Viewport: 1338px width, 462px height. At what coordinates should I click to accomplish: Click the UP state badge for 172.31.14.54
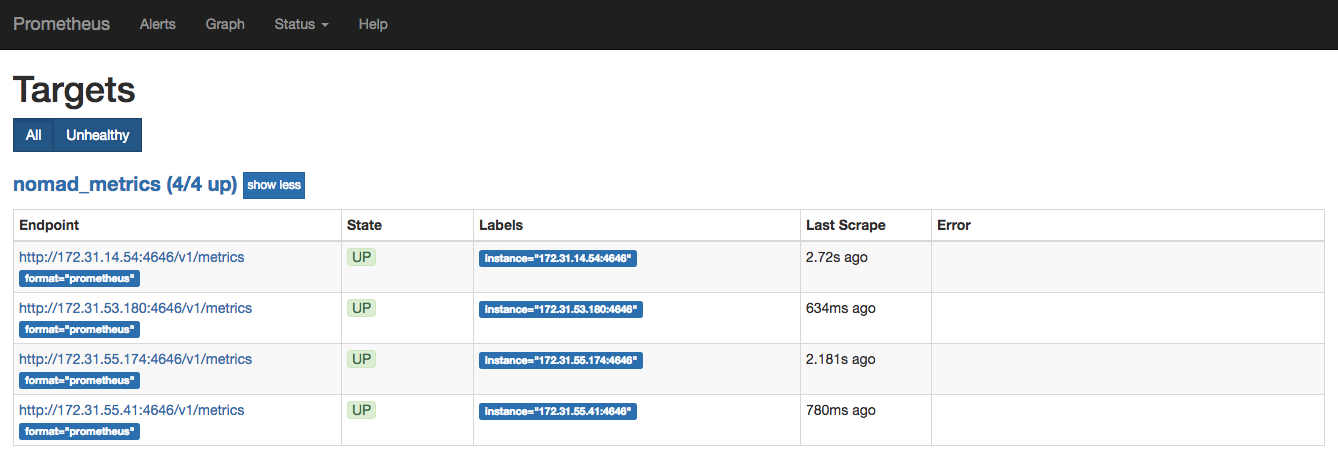coord(362,257)
